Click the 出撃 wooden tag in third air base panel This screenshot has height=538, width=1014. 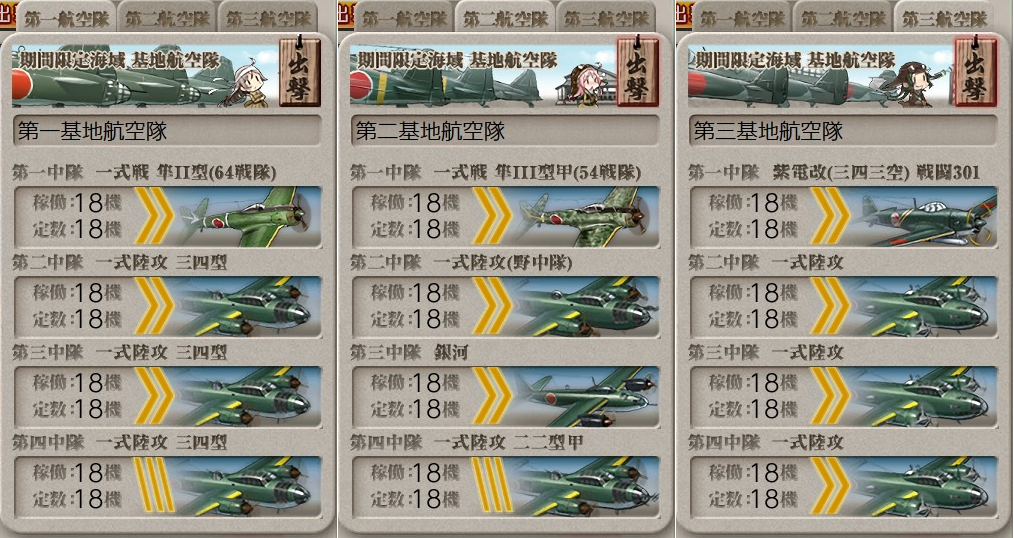976,71
